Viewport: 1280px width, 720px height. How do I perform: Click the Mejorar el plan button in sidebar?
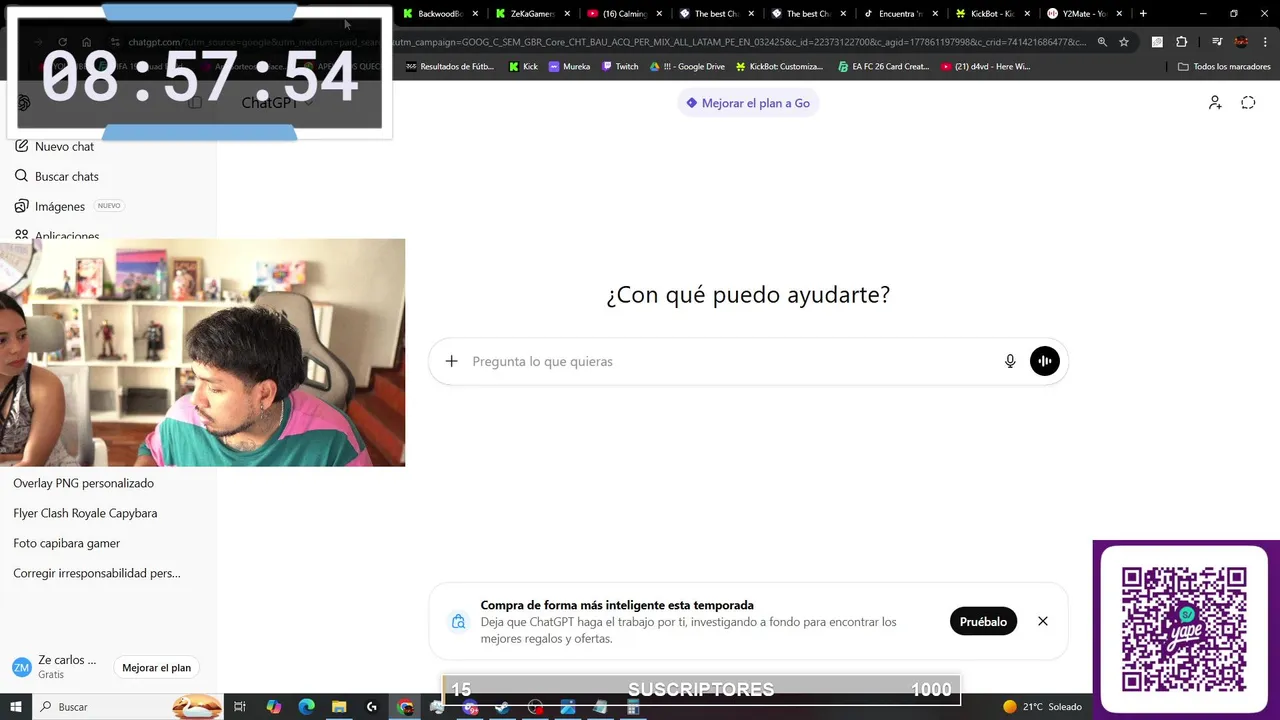click(x=156, y=667)
